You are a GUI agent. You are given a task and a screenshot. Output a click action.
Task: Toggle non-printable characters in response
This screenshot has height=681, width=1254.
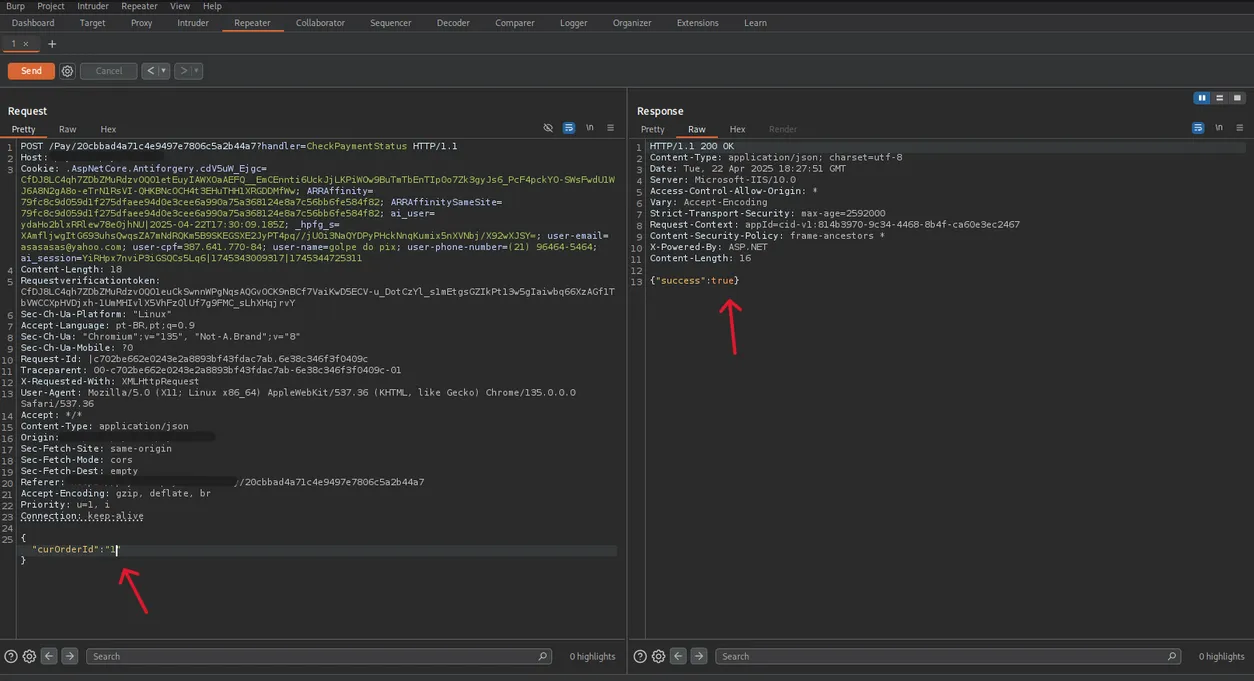pyautogui.click(x=1219, y=128)
